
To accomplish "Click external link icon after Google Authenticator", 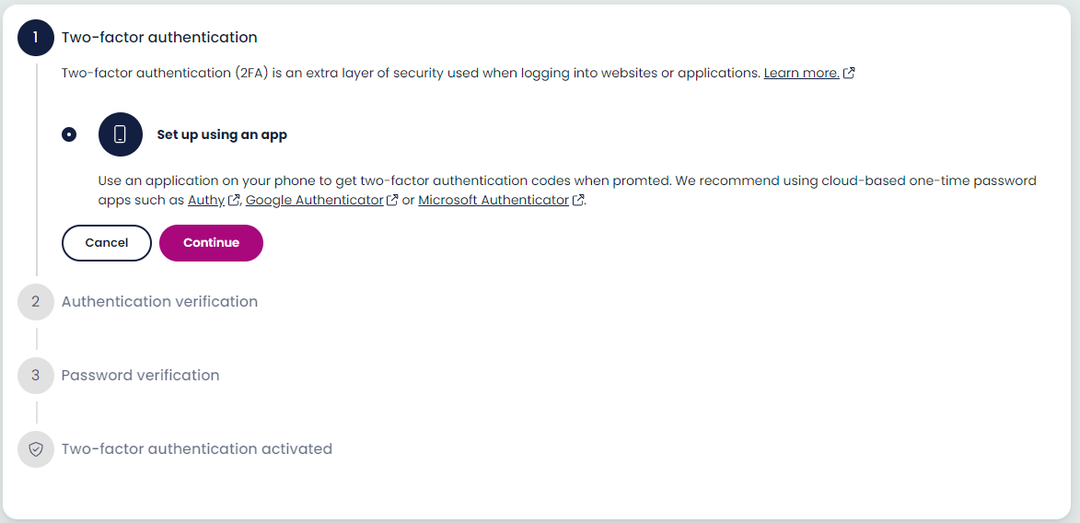I will [x=392, y=200].
